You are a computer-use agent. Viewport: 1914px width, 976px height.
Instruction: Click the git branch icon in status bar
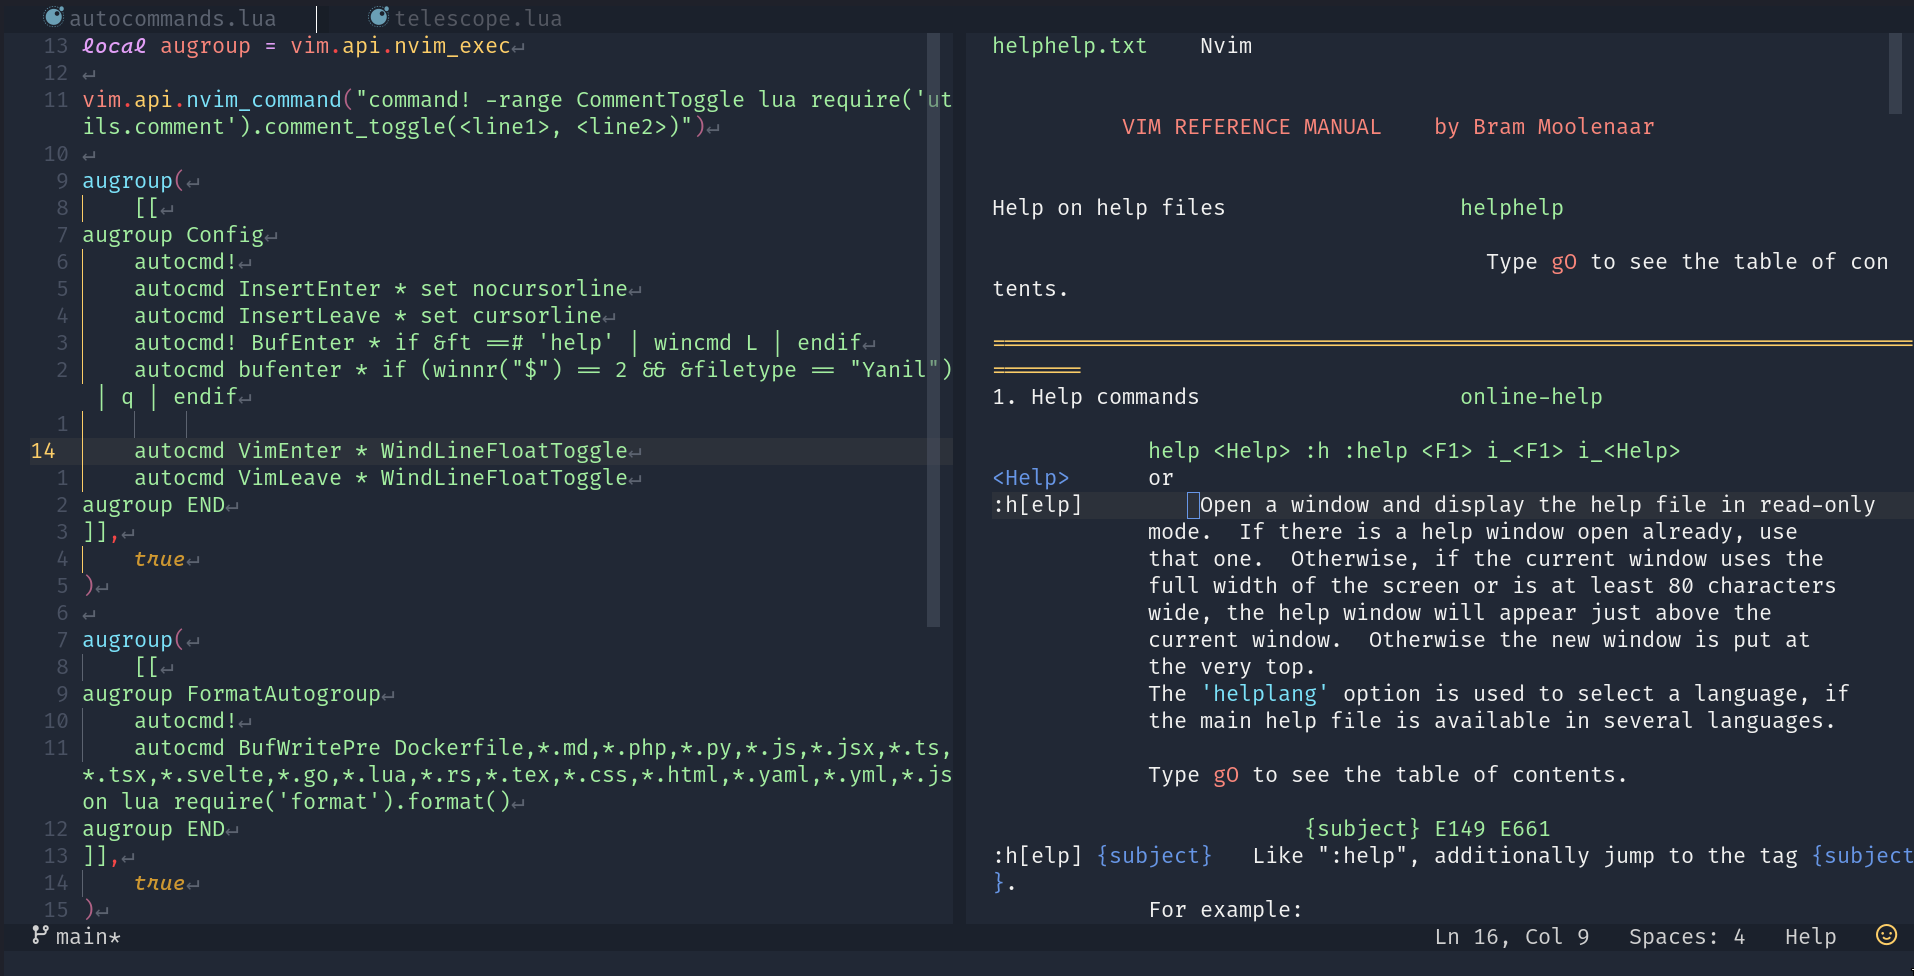pyautogui.click(x=39, y=935)
